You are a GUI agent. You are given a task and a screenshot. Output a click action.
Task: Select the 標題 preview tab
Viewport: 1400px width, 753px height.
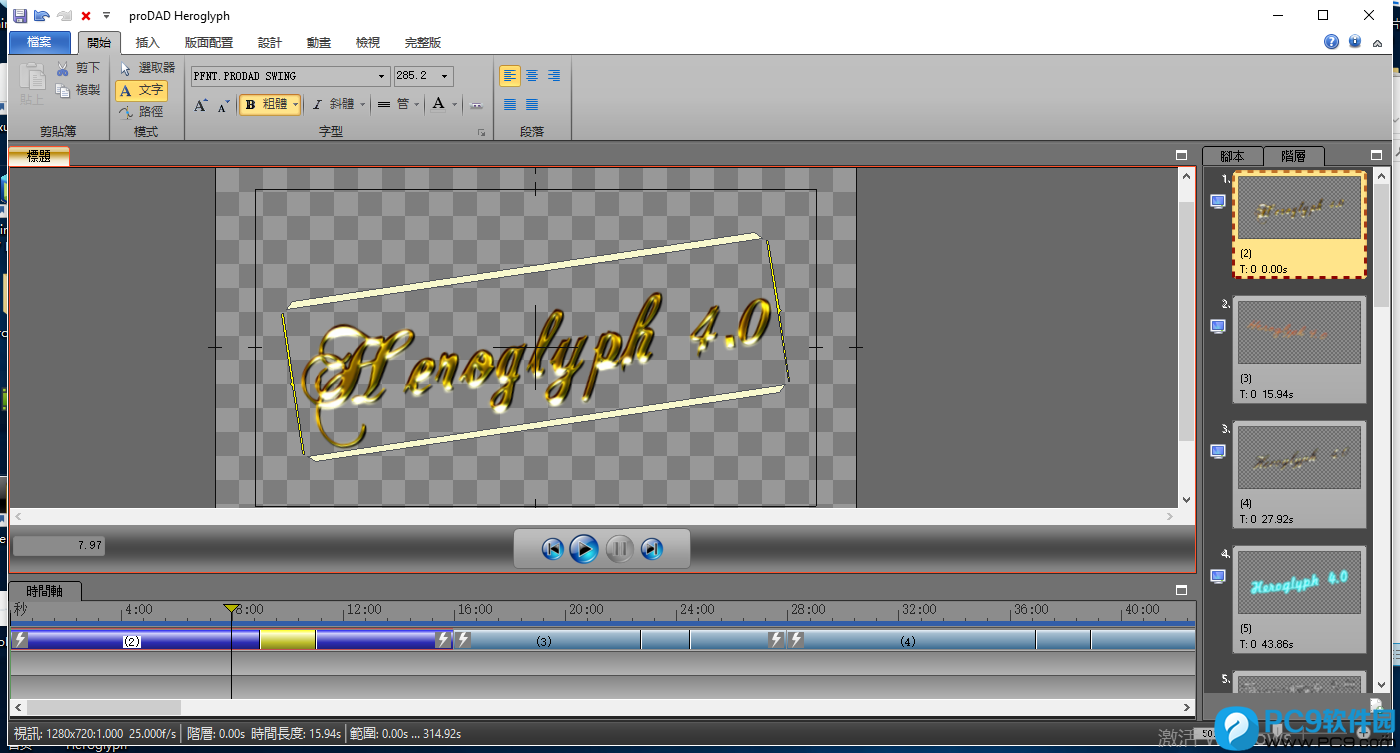(x=39, y=156)
